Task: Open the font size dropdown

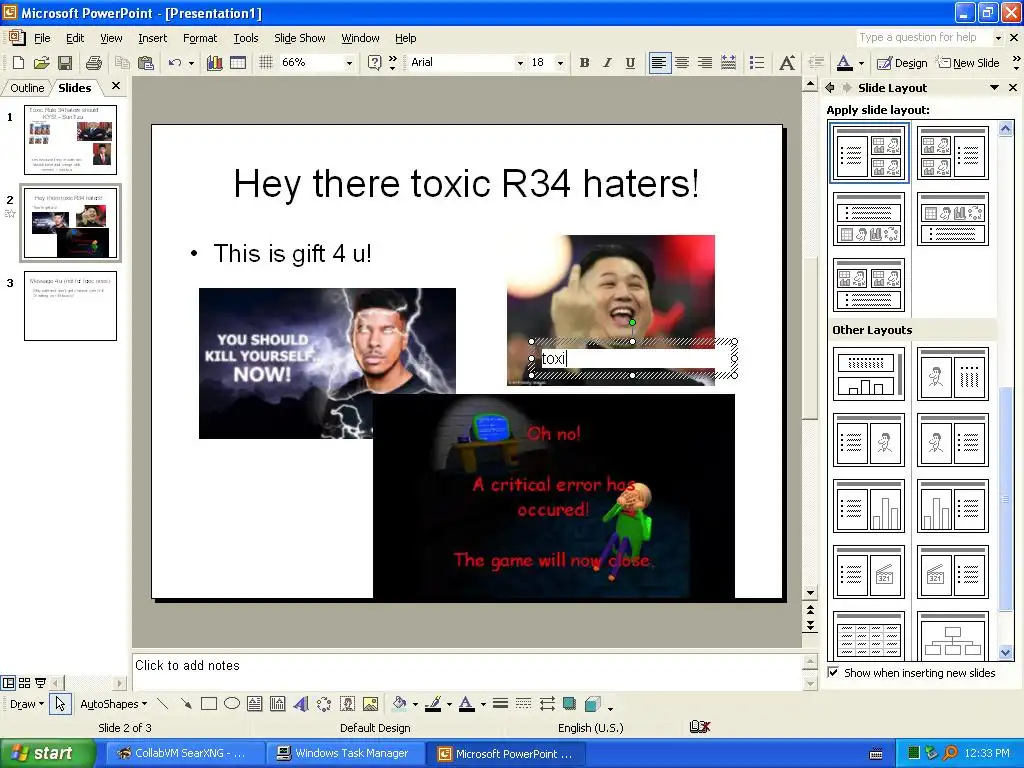Action: (560, 63)
